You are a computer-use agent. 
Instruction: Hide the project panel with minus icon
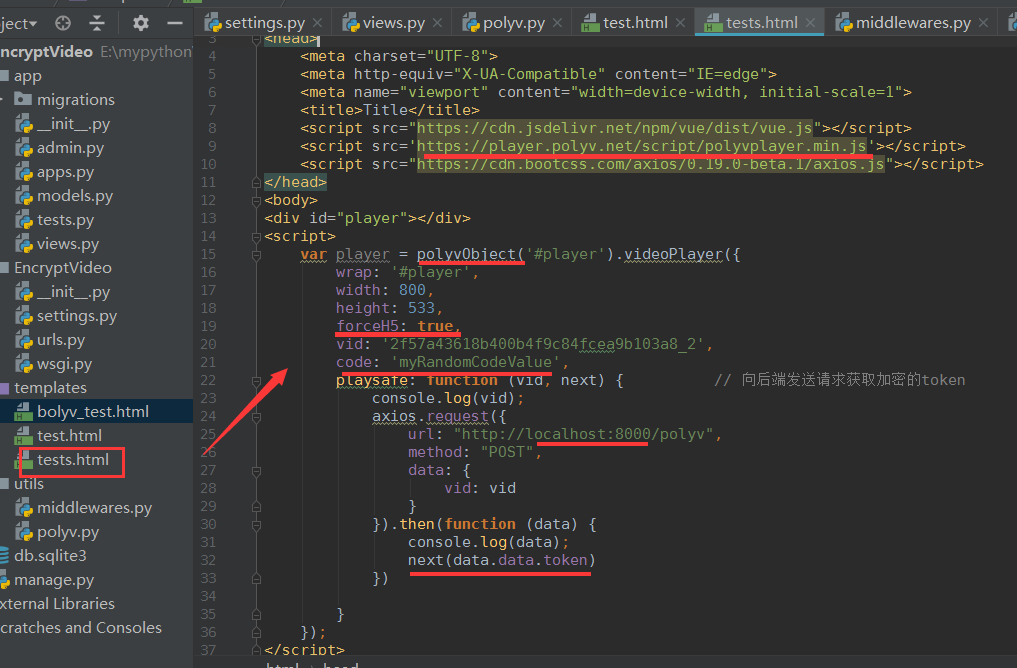(x=174, y=23)
